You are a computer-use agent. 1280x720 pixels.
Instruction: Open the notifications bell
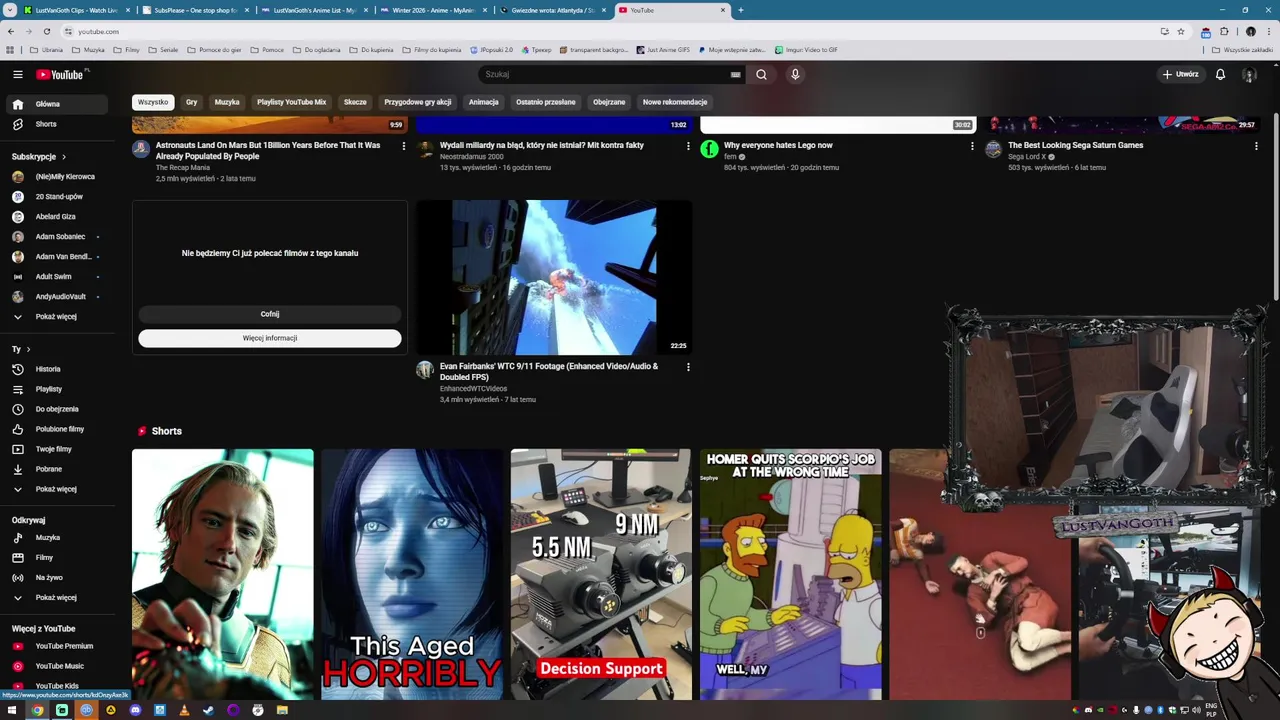1220,74
